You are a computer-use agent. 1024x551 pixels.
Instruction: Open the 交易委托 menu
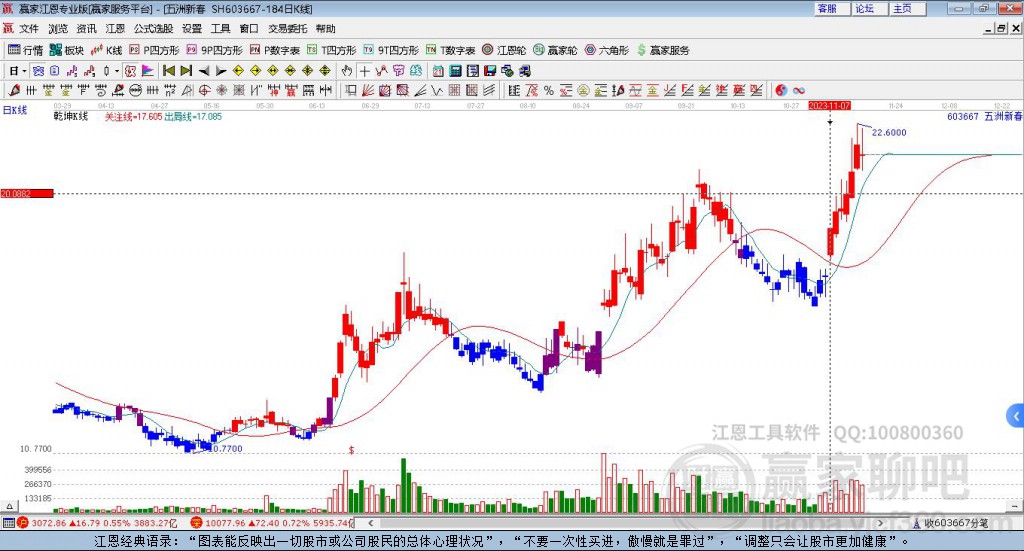(287, 29)
